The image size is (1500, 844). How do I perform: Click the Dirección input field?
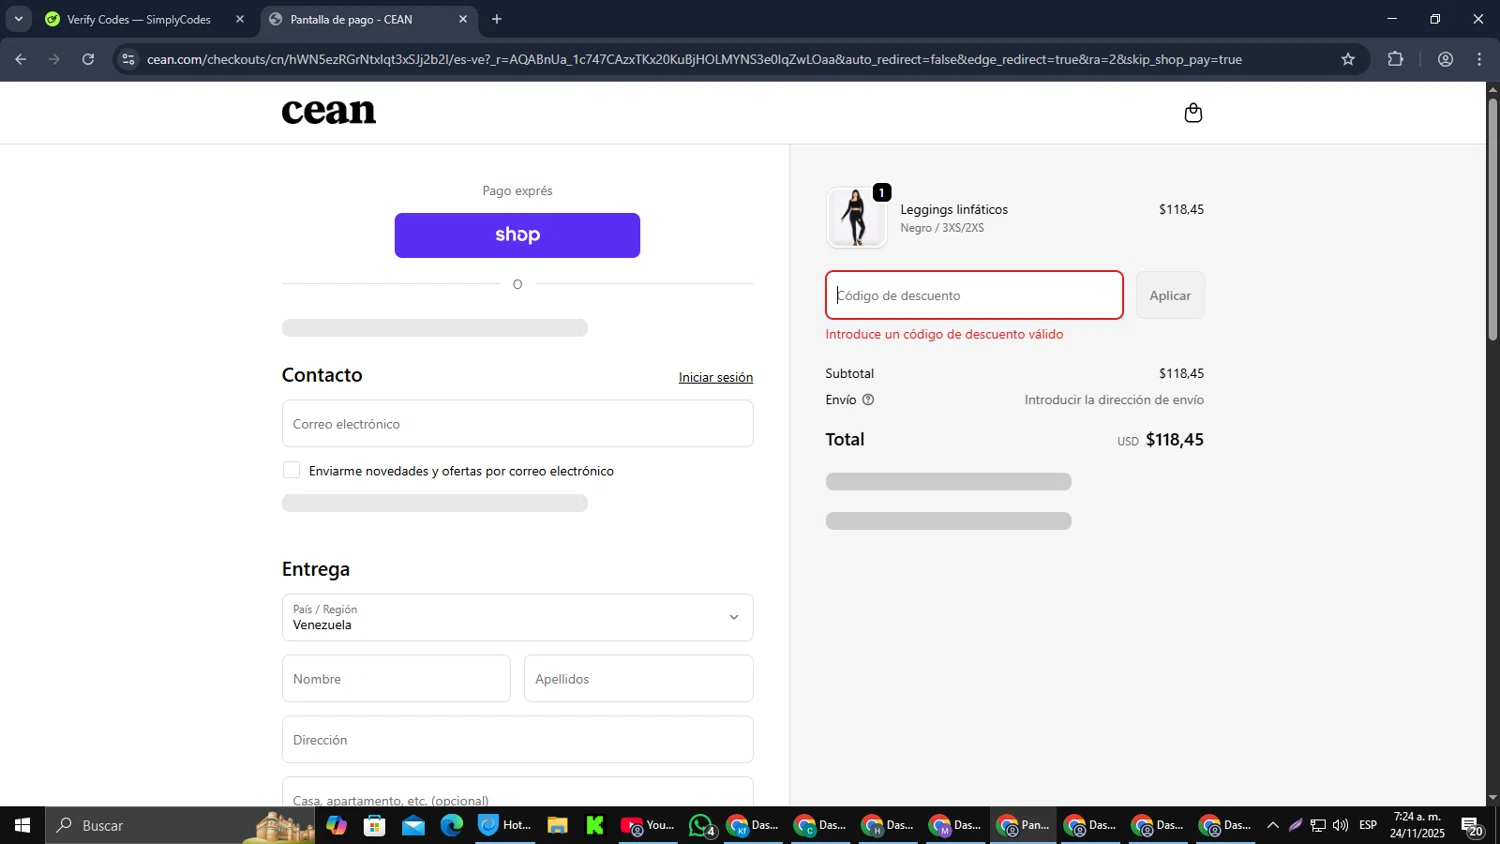(517, 740)
